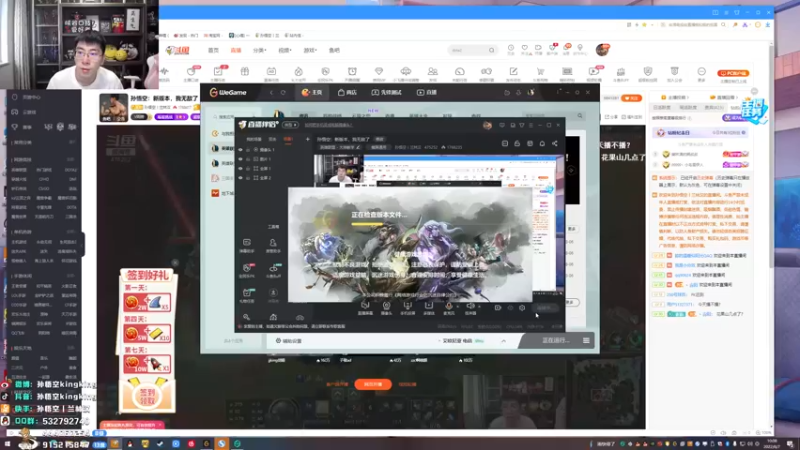Click the WeGame search field
The width and height of the screenshot is (800, 450).
pos(554,116)
